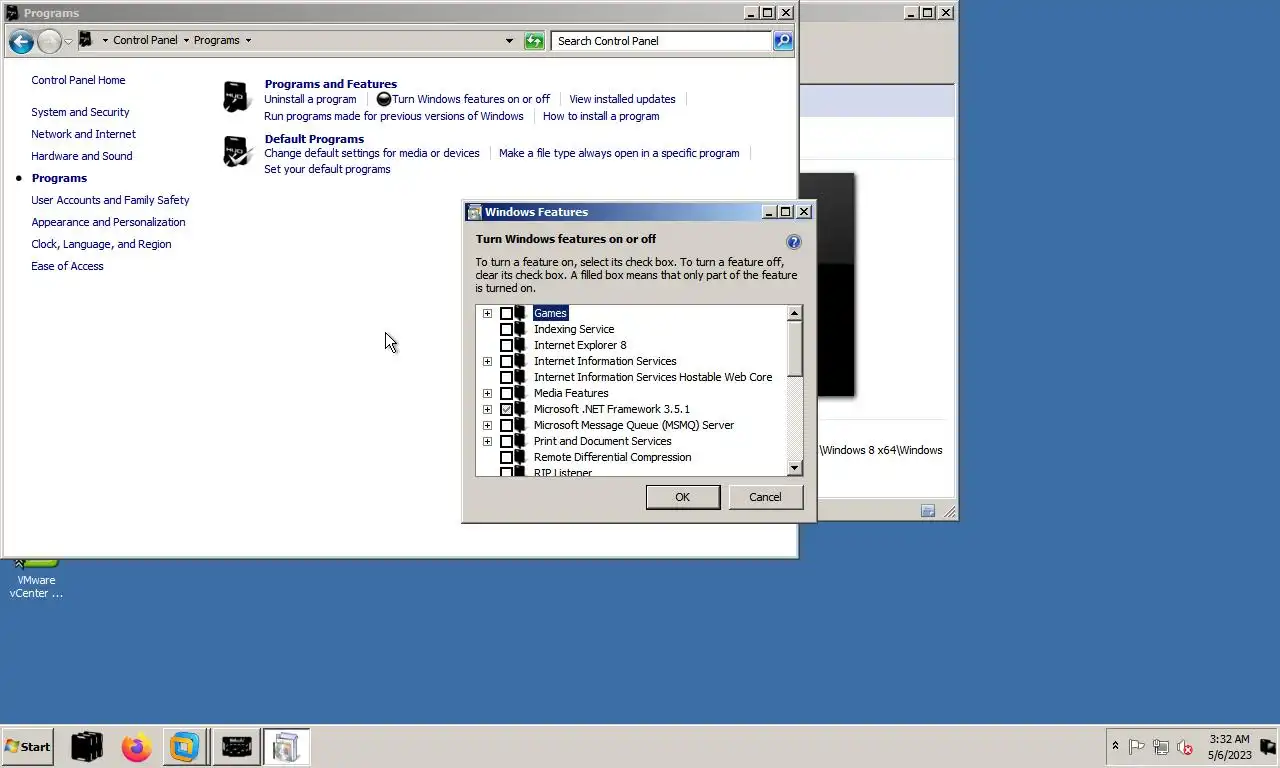
Task: Open the recent pages dropdown arrow
Action: (68, 41)
